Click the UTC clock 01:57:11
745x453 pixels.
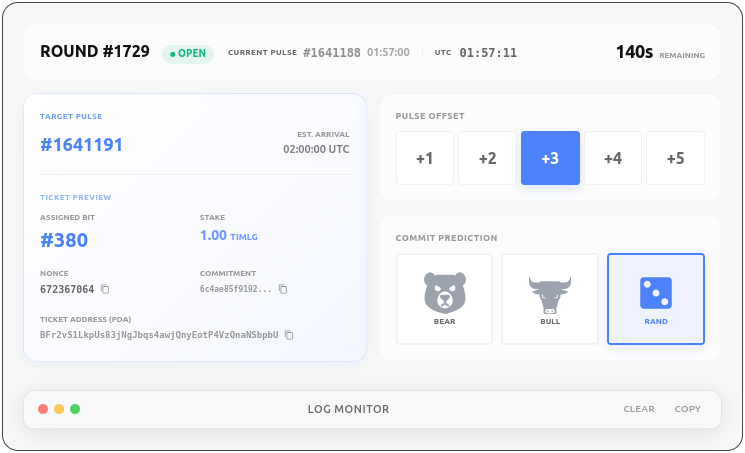[x=488, y=53]
